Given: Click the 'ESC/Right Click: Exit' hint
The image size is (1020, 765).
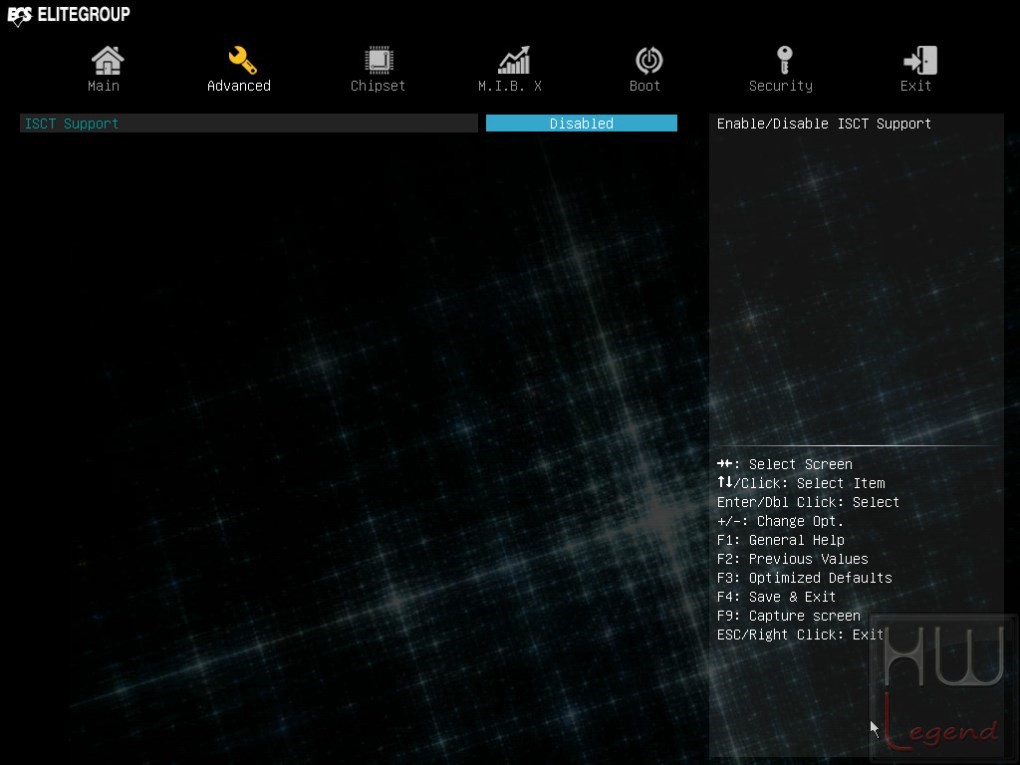Looking at the screenshot, I should pyautogui.click(x=800, y=634).
